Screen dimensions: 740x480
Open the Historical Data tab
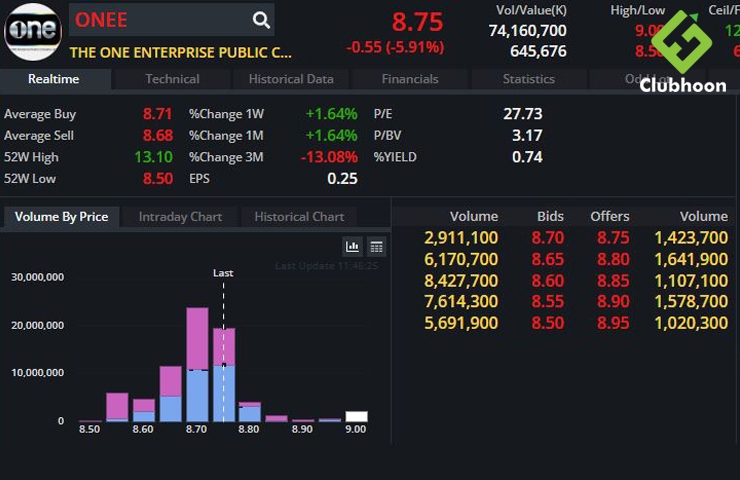pos(291,79)
